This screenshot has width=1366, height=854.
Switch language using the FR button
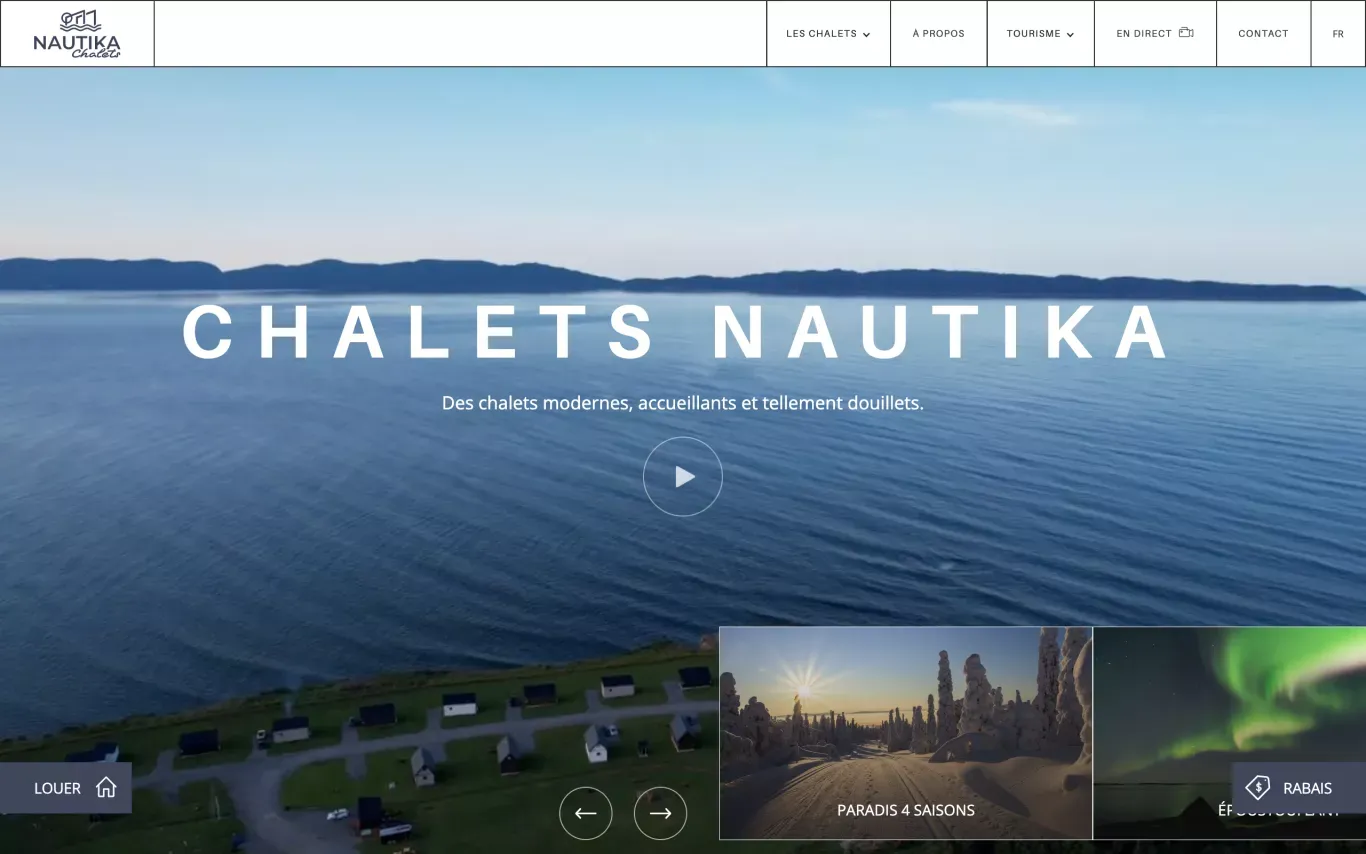coord(1338,34)
